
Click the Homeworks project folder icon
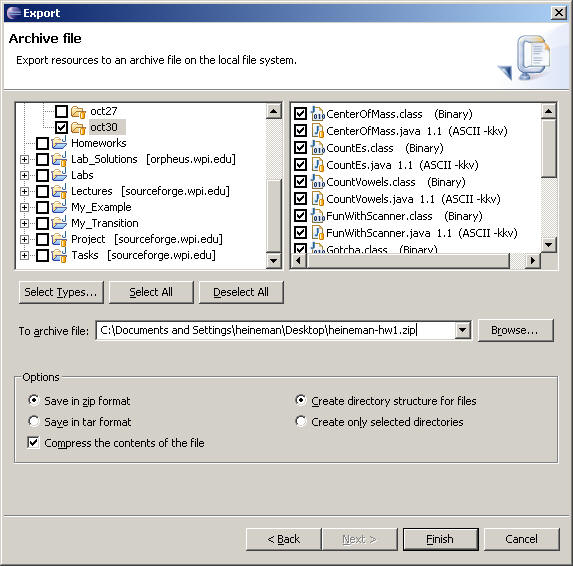(59, 143)
